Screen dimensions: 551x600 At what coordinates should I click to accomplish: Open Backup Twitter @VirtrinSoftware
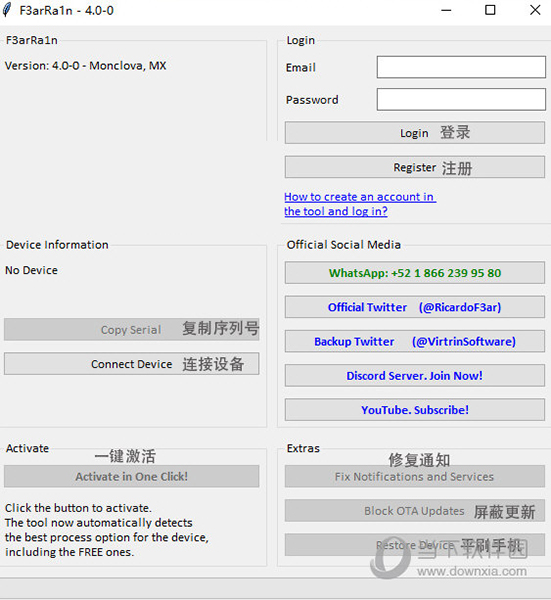coord(415,341)
